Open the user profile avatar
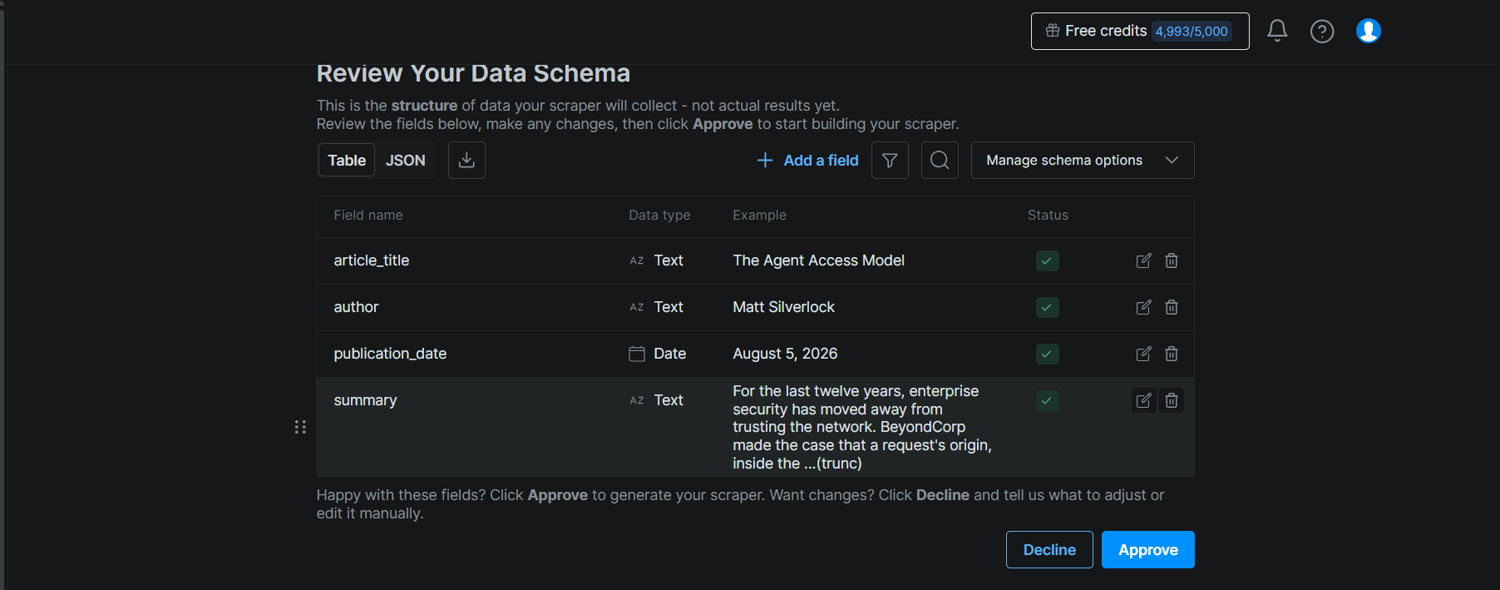 tap(1368, 31)
